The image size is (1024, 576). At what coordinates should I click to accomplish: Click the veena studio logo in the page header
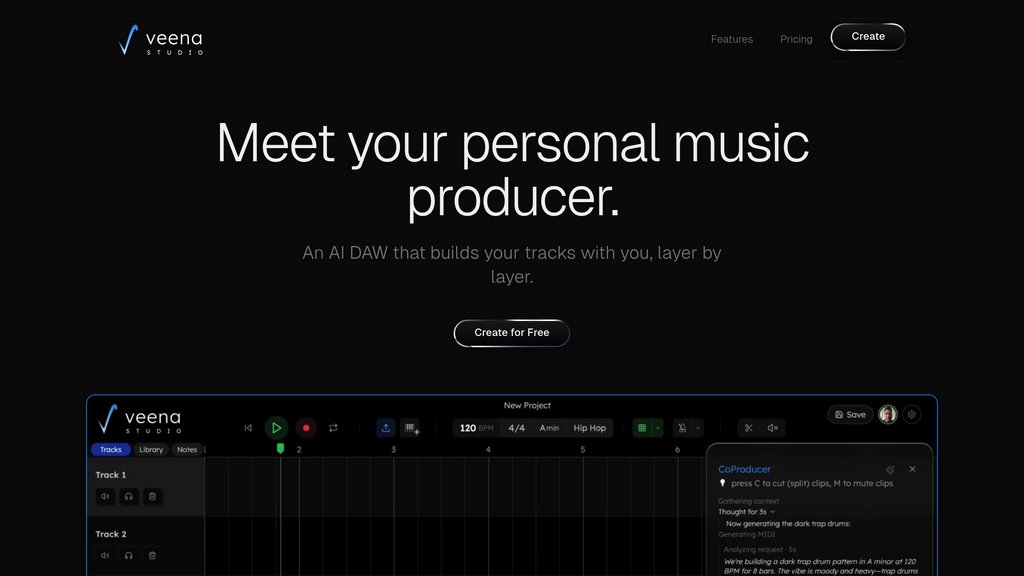tap(161, 40)
